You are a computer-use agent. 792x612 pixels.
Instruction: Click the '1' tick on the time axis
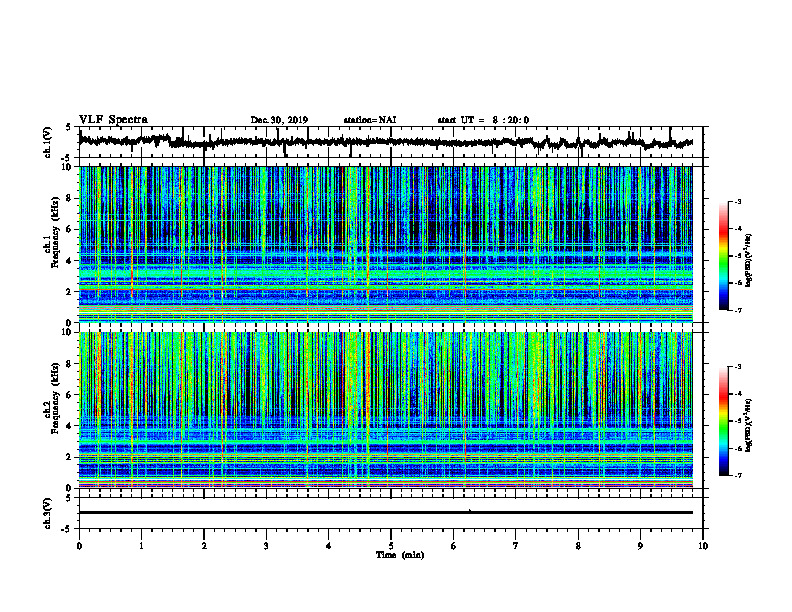[x=141, y=546]
